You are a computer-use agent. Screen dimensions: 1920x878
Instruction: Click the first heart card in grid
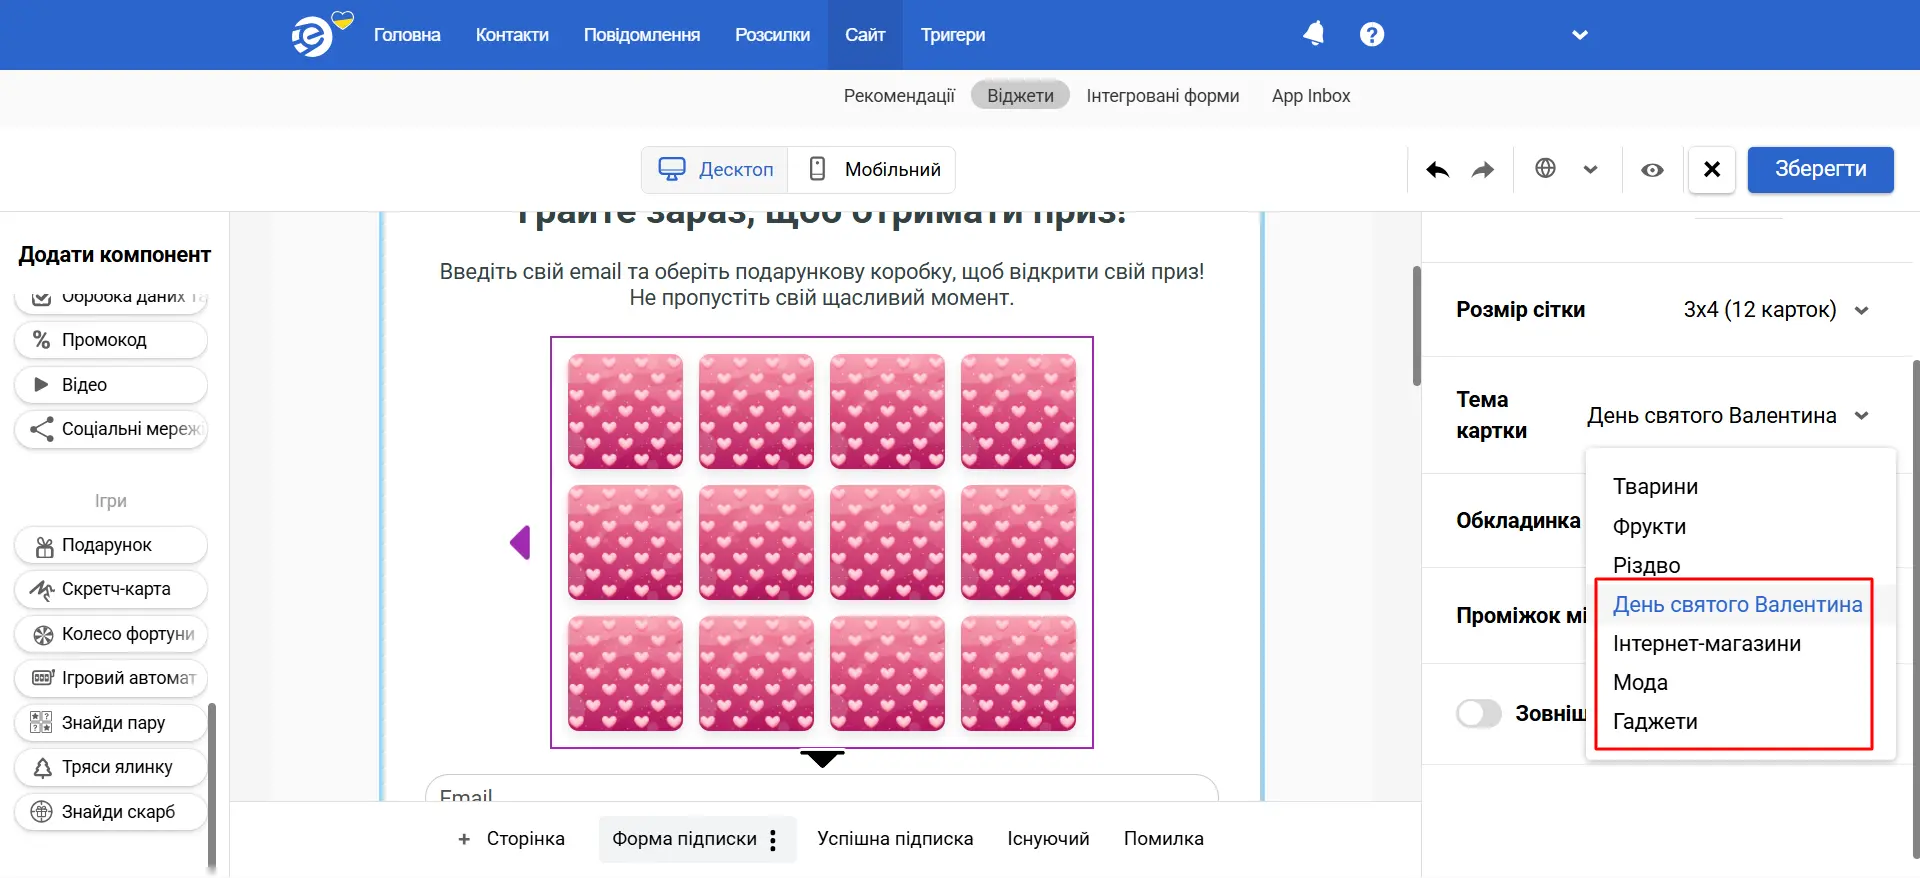pos(625,411)
